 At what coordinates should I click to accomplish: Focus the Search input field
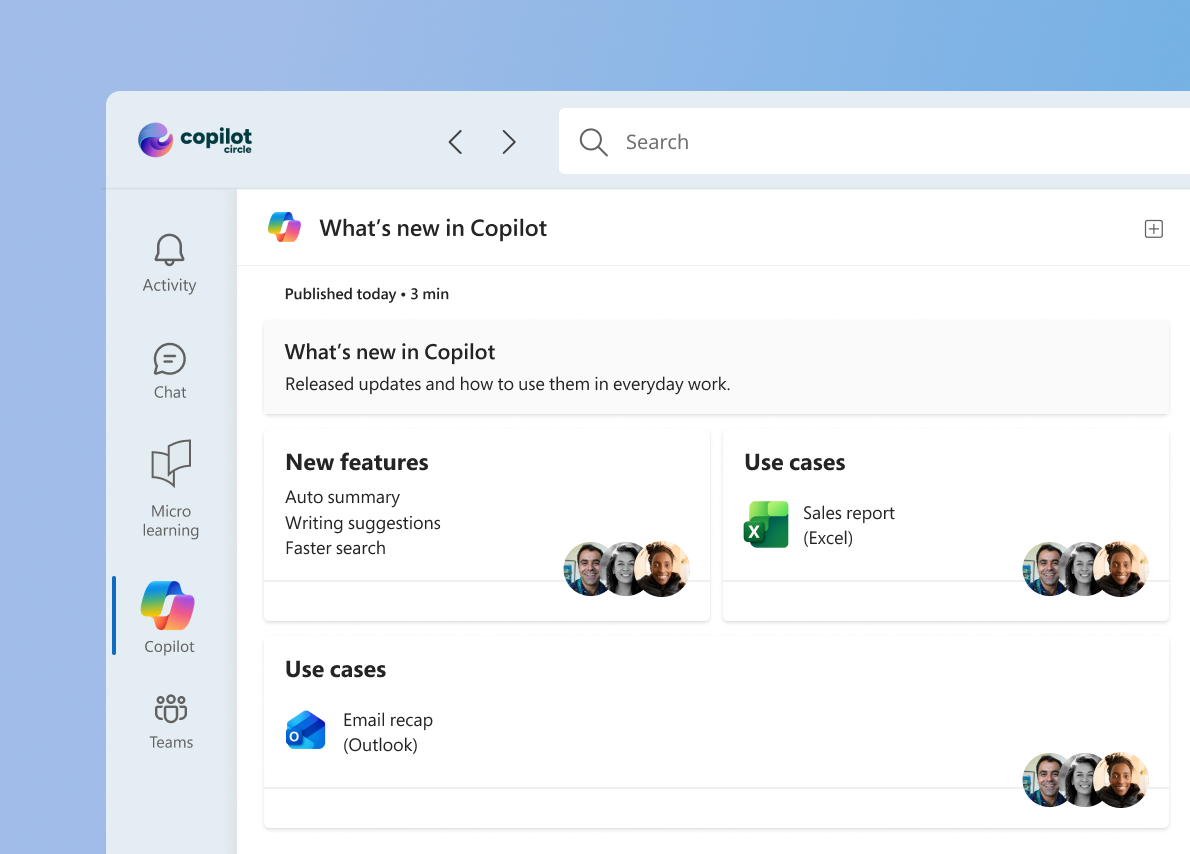click(874, 141)
